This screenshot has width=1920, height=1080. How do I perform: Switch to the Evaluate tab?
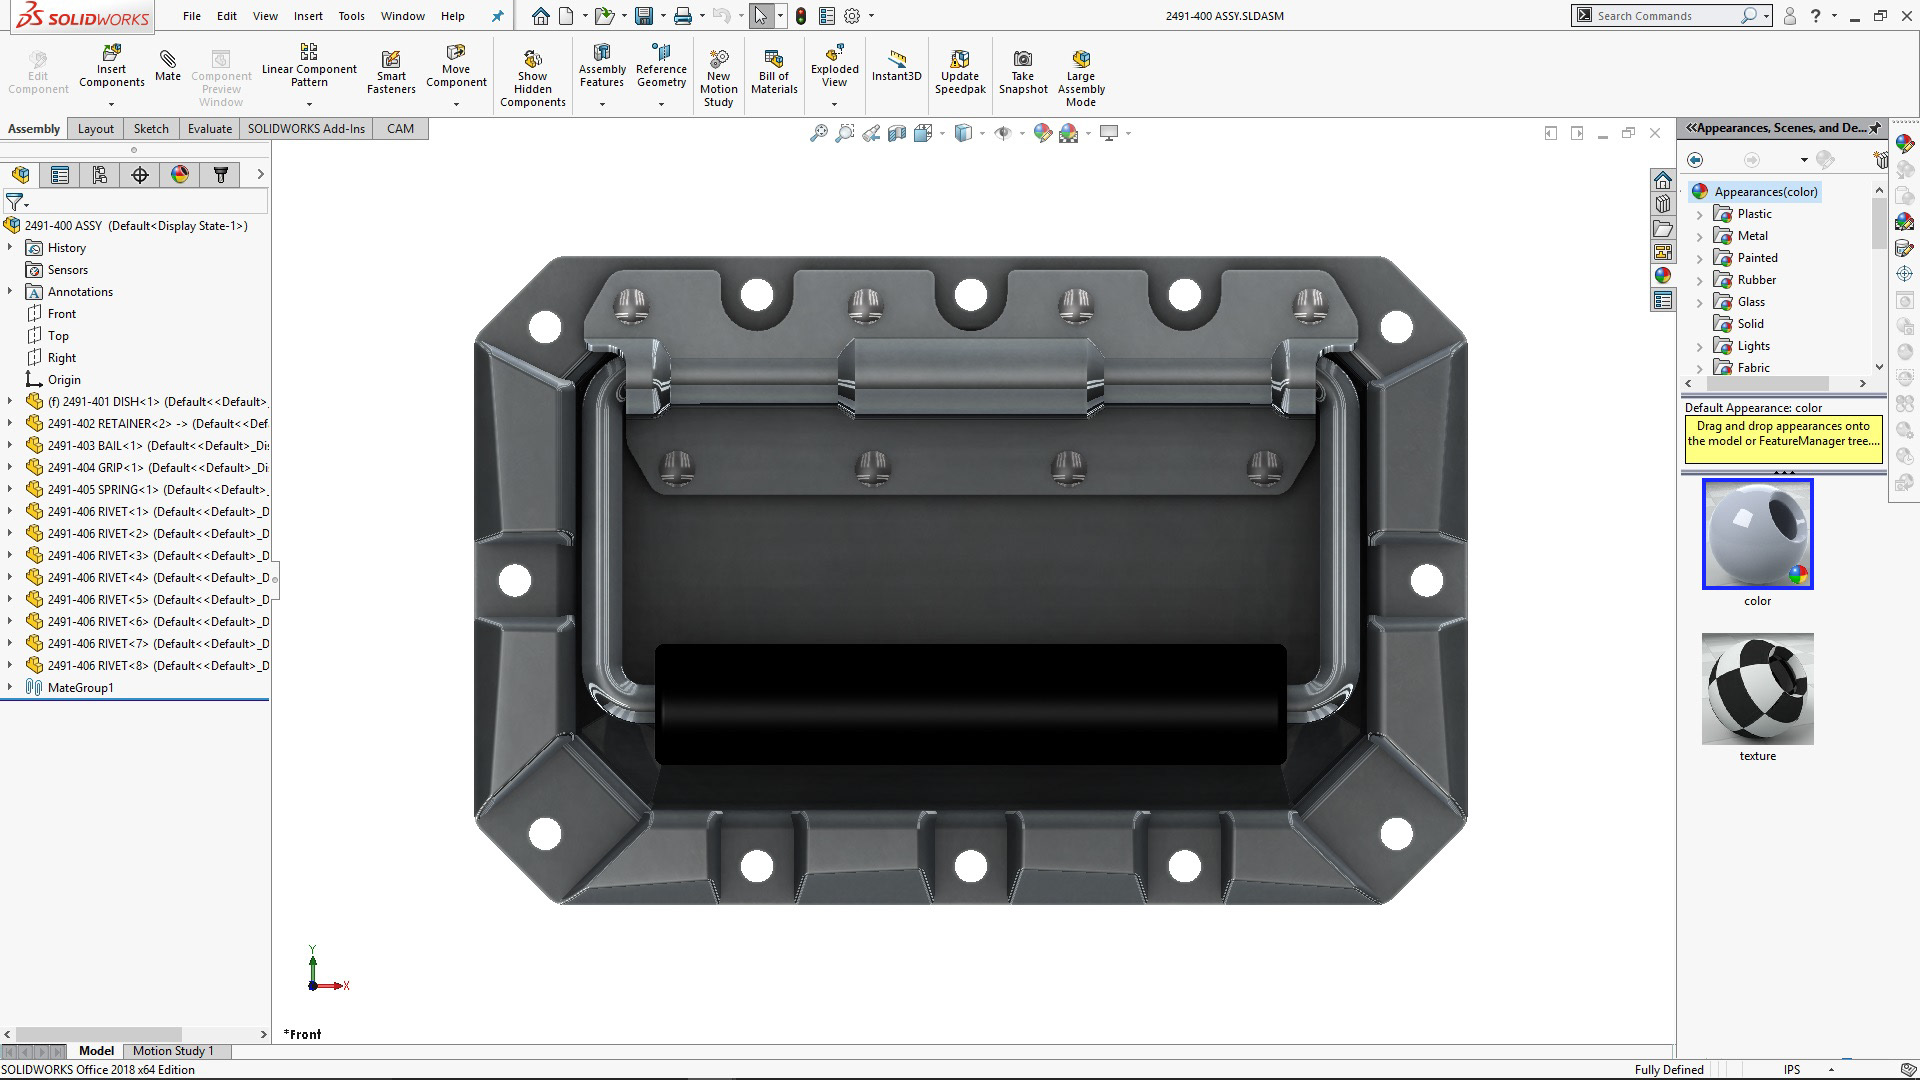(209, 129)
